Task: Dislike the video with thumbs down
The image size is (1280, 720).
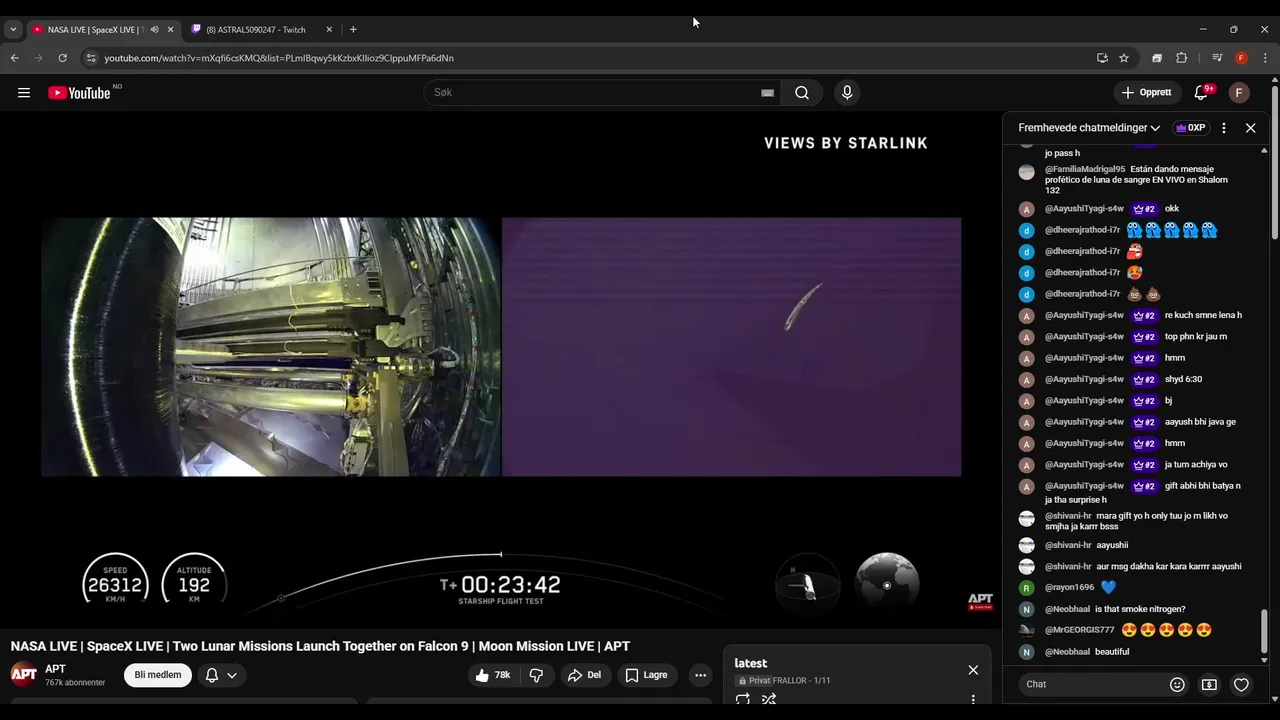Action: 536,675
